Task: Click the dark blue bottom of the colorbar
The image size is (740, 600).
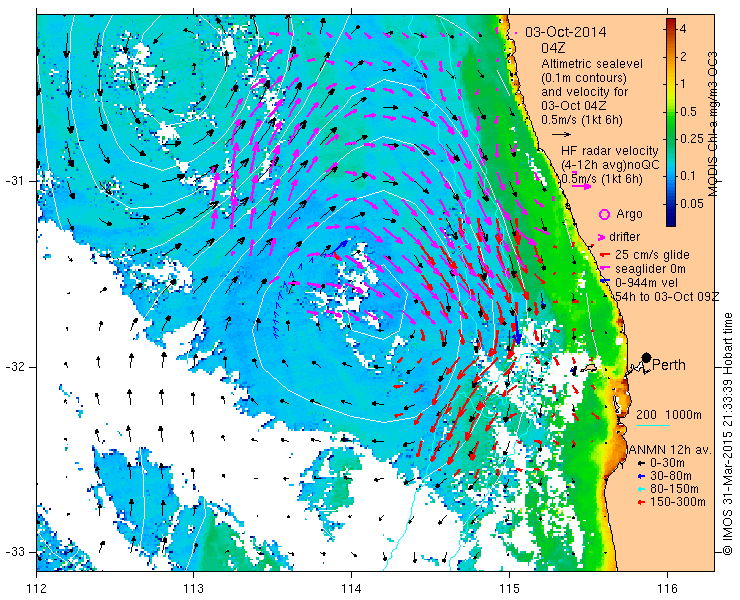Action: pyautogui.click(x=671, y=222)
